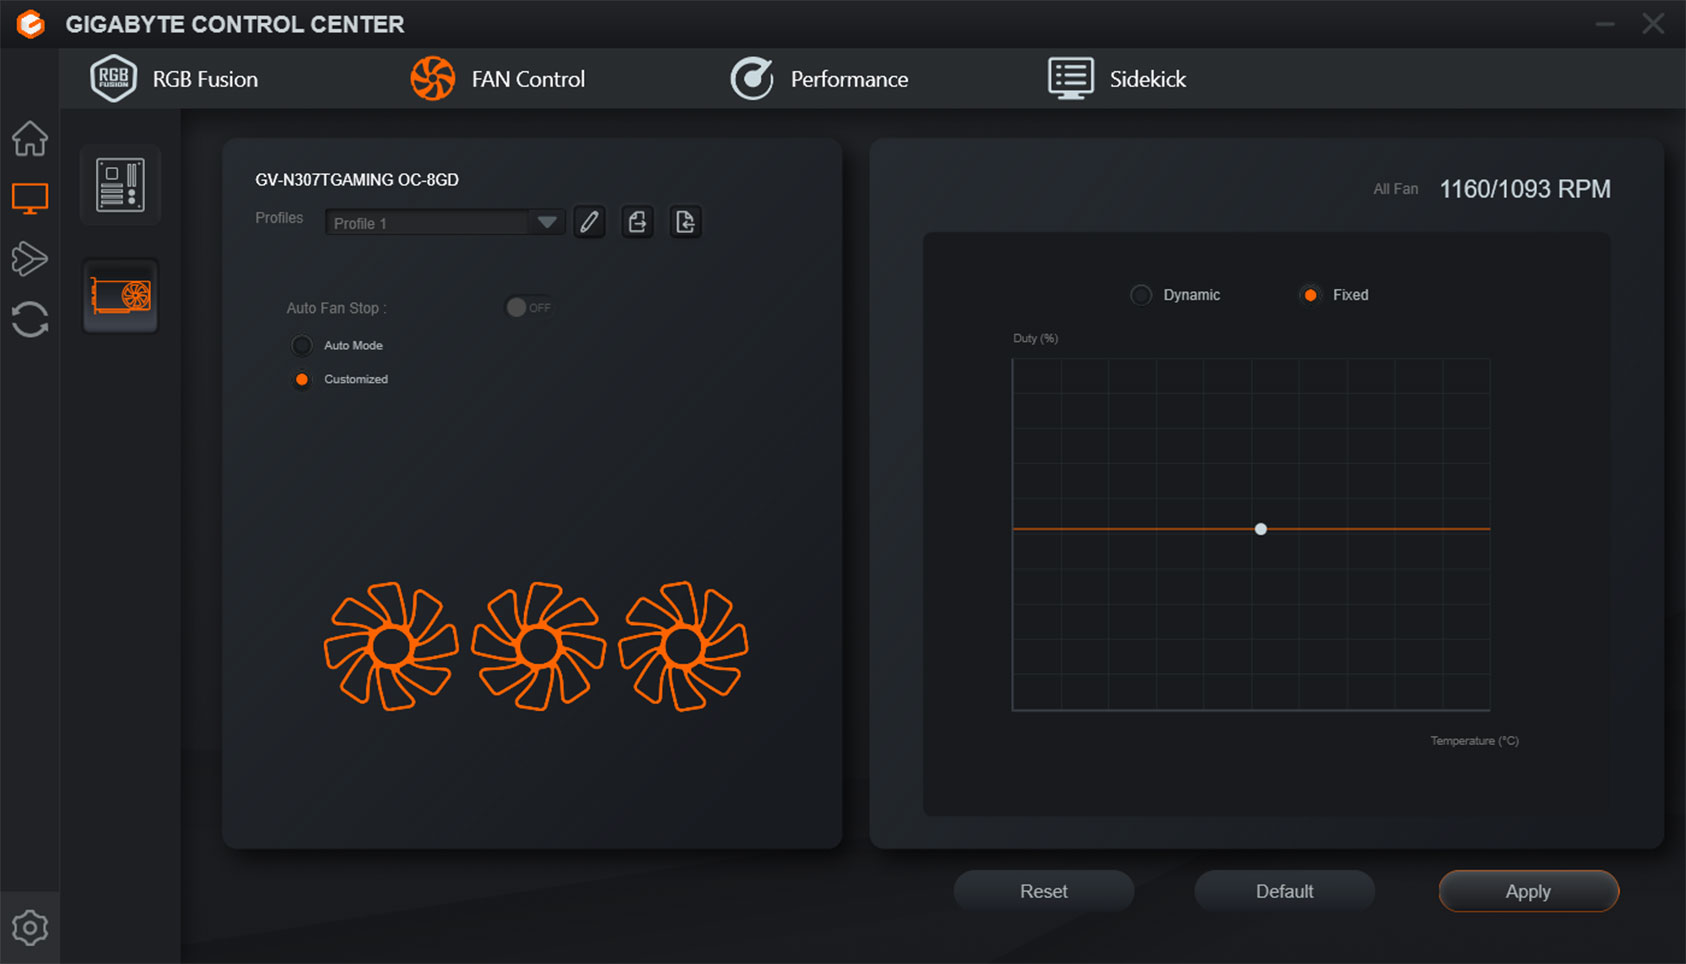Restore Default fan settings
The width and height of the screenshot is (1686, 964).
1284,891
